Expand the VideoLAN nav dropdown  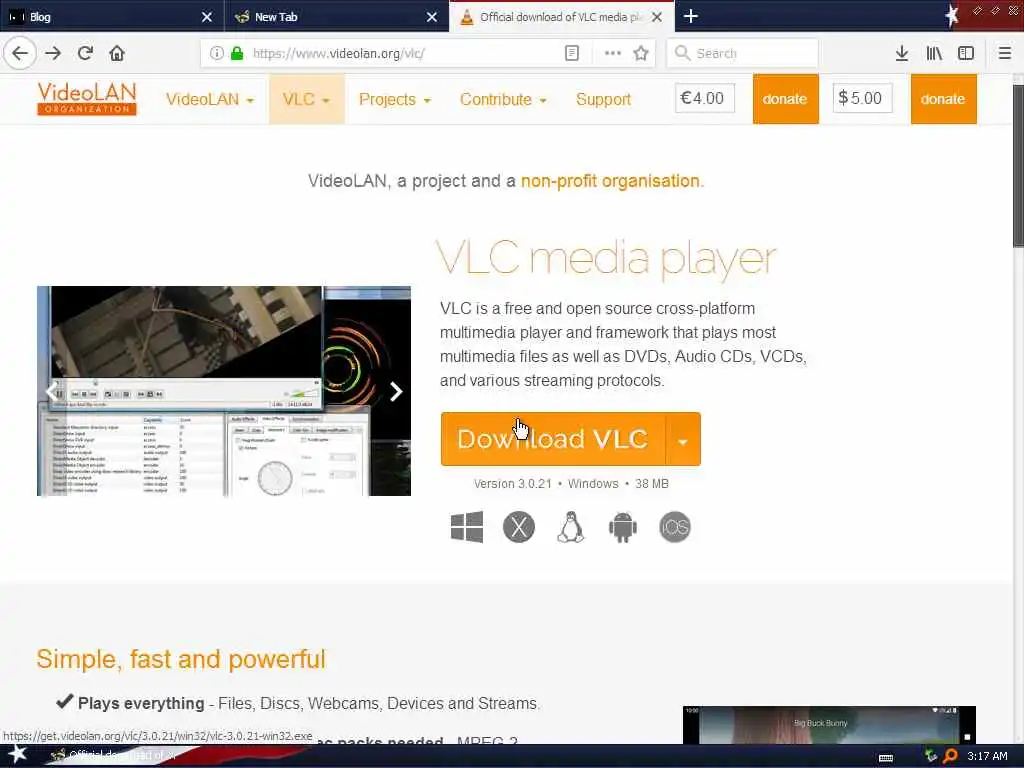(x=210, y=99)
